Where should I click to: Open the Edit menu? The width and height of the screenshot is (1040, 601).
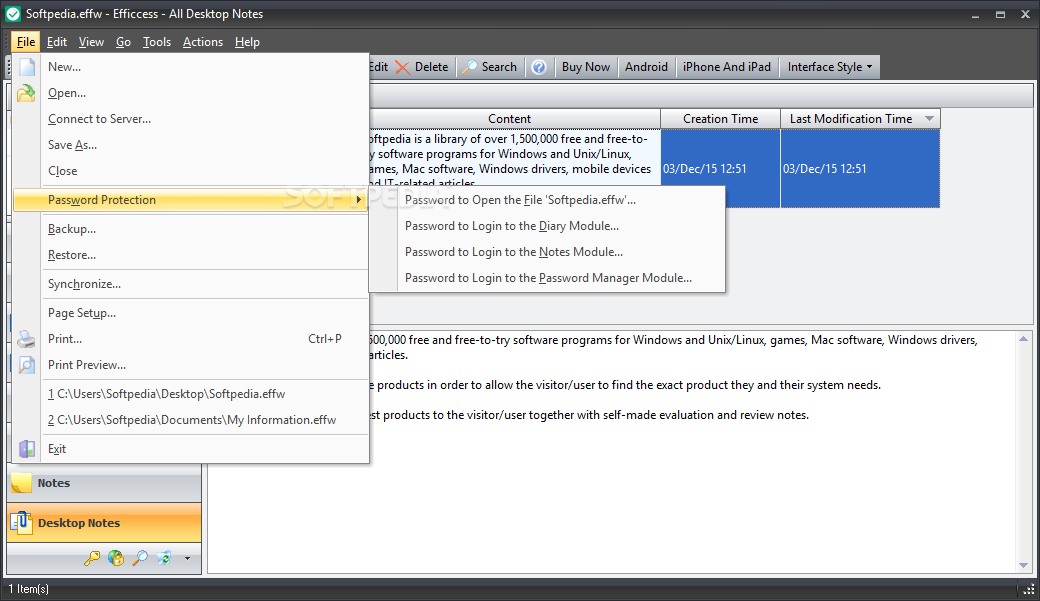click(57, 42)
